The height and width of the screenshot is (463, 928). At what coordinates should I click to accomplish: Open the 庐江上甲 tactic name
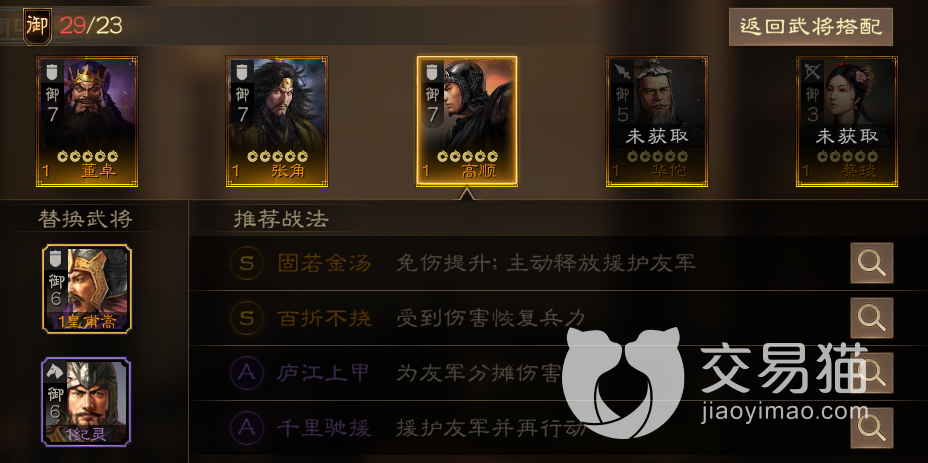323,374
